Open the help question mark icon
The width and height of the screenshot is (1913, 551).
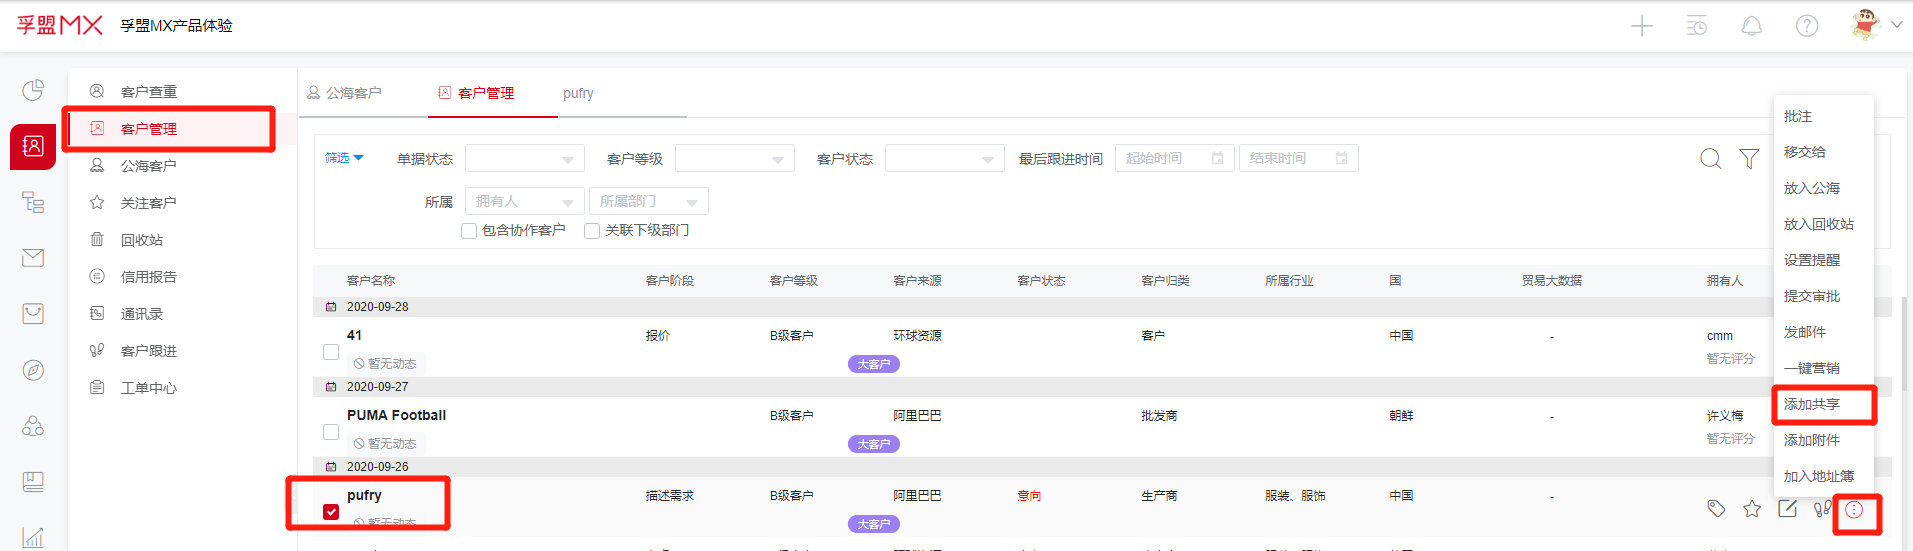coord(1807,27)
